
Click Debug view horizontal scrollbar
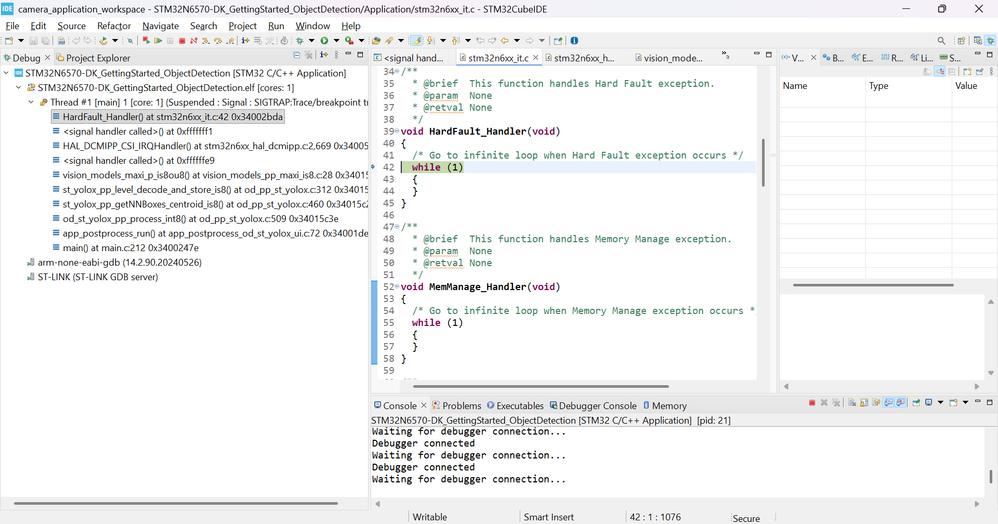[176, 503]
